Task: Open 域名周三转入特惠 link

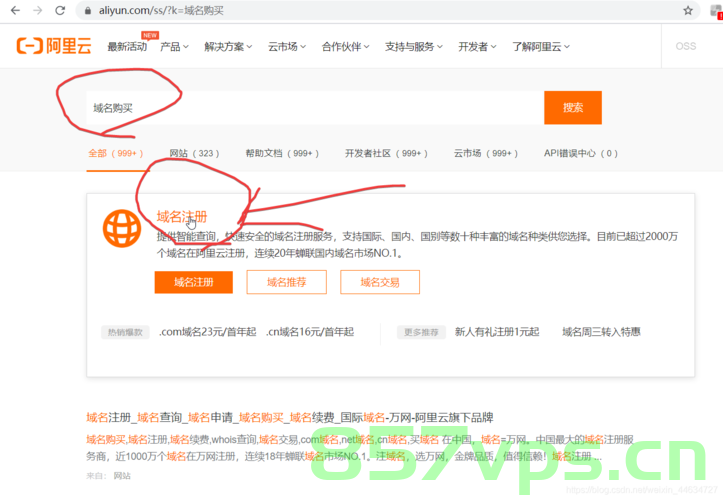Action: pos(601,332)
